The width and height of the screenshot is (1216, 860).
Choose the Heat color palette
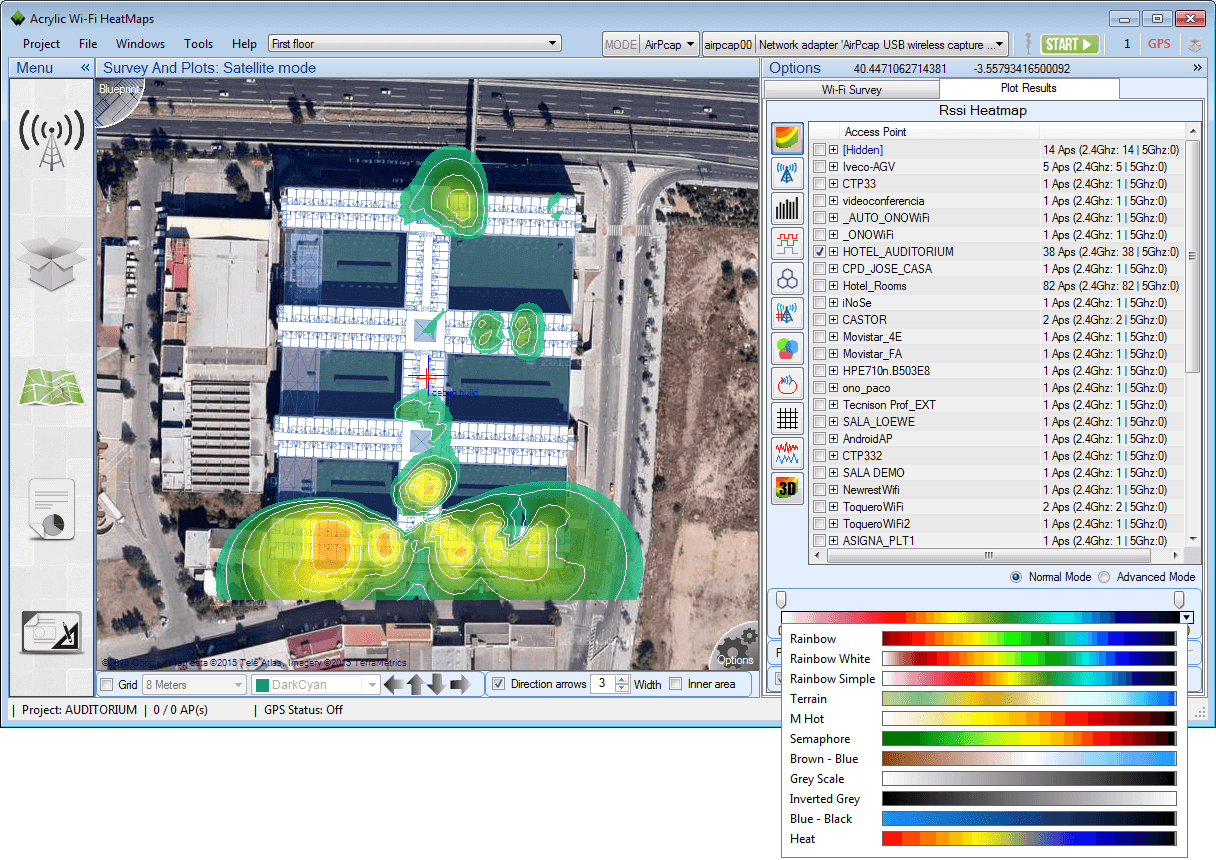tap(981, 839)
